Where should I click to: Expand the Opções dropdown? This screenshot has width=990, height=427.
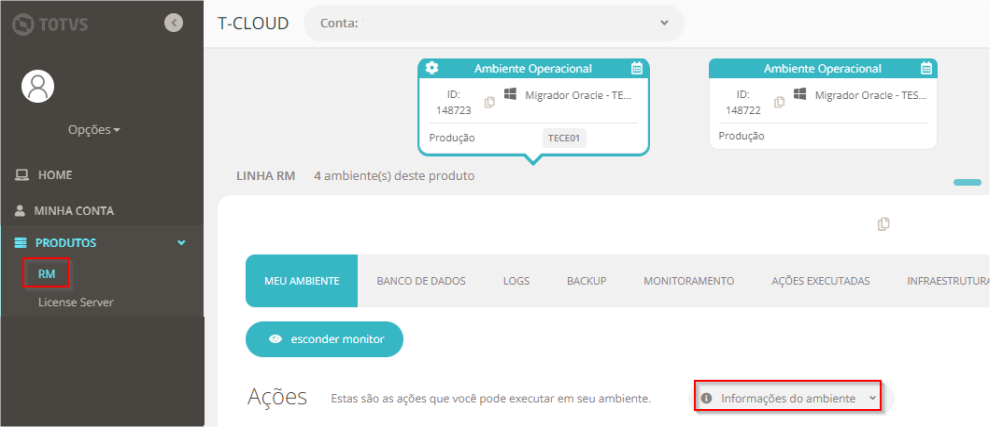click(94, 129)
